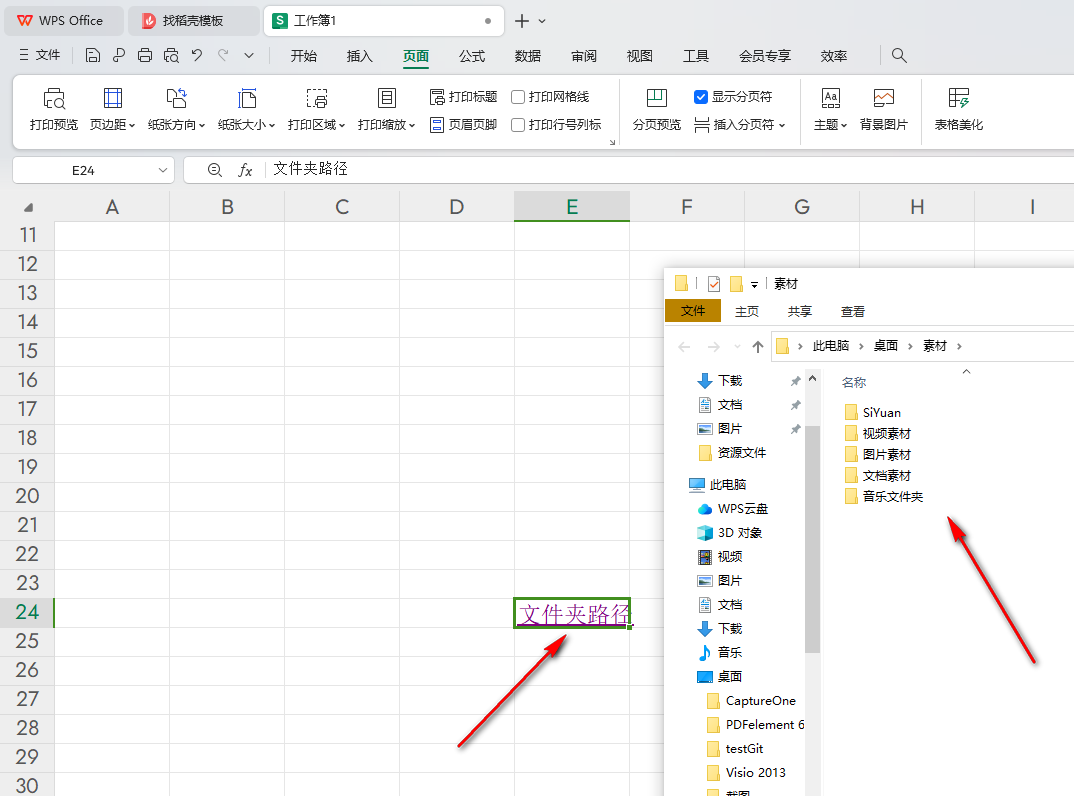
Task: Switch to the 公式 tab
Action: pyautogui.click(x=472, y=56)
